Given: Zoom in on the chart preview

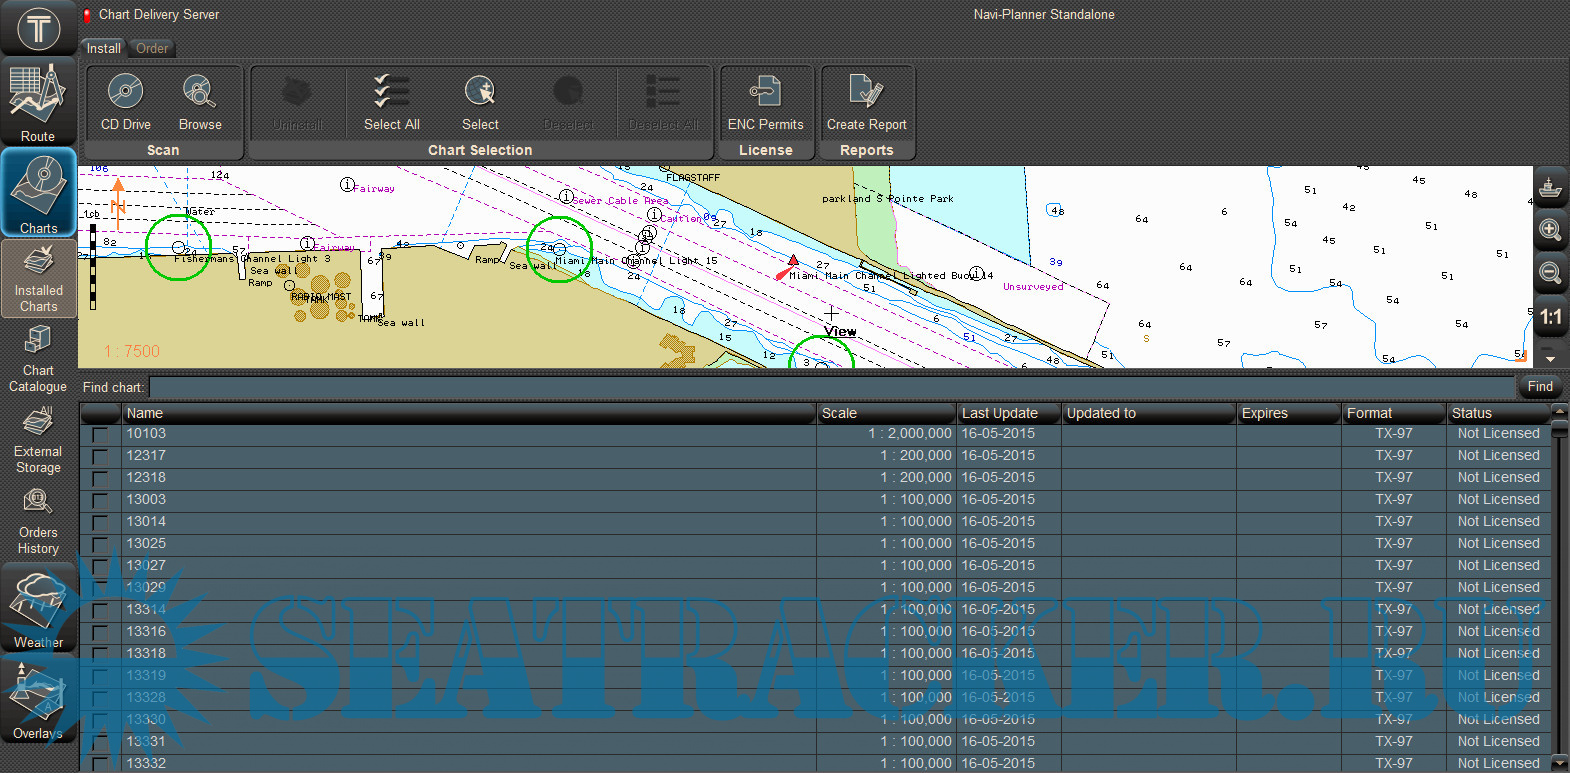Looking at the screenshot, I should (x=1550, y=230).
